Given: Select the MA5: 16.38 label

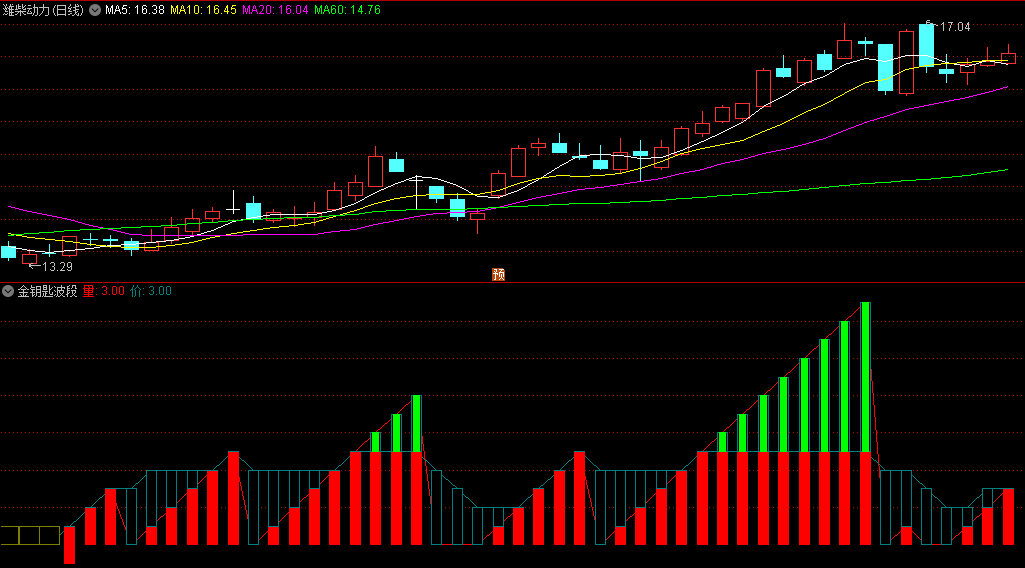Looking at the screenshot, I should 135,10.
